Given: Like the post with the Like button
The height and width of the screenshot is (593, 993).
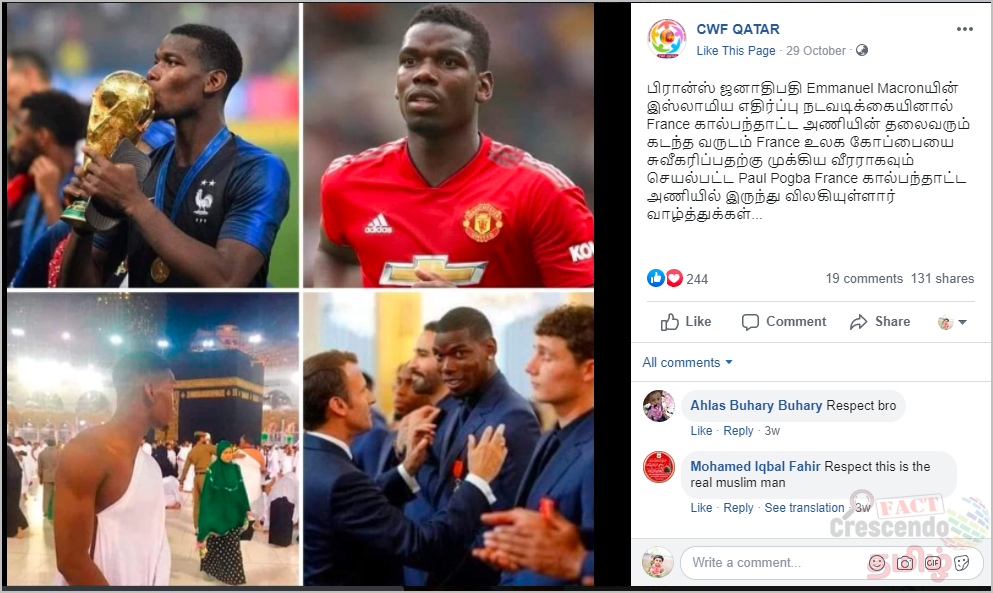Looking at the screenshot, I should [x=686, y=322].
